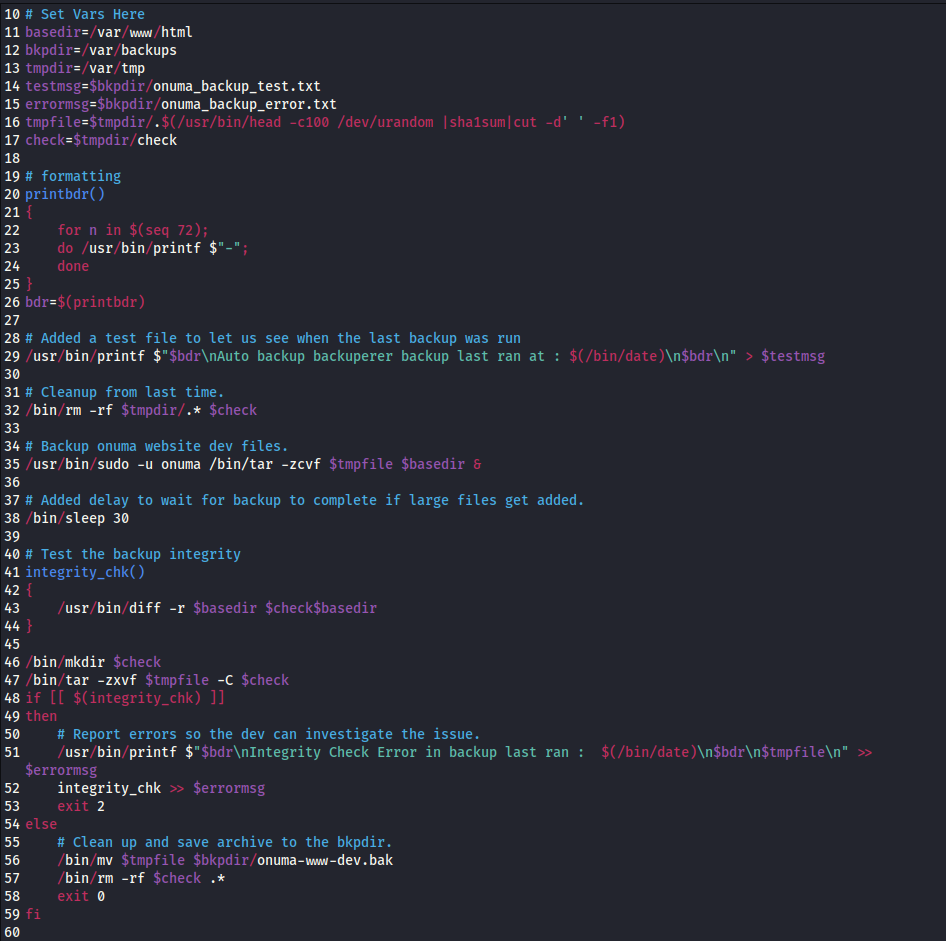Click 'onuma_backup_error.txt' in the errormsg line
The image size is (946, 941).
point(249,104)
